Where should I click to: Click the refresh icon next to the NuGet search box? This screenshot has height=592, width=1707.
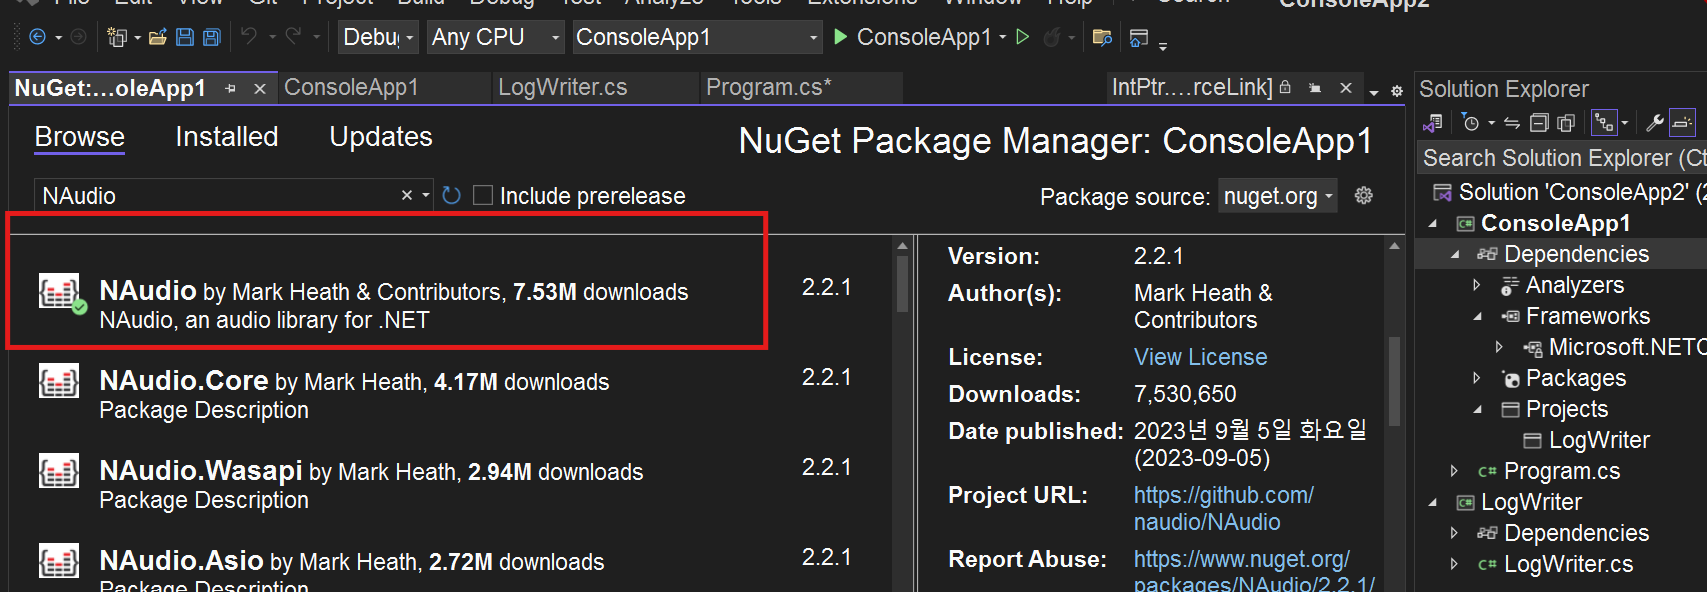(452, 195)
